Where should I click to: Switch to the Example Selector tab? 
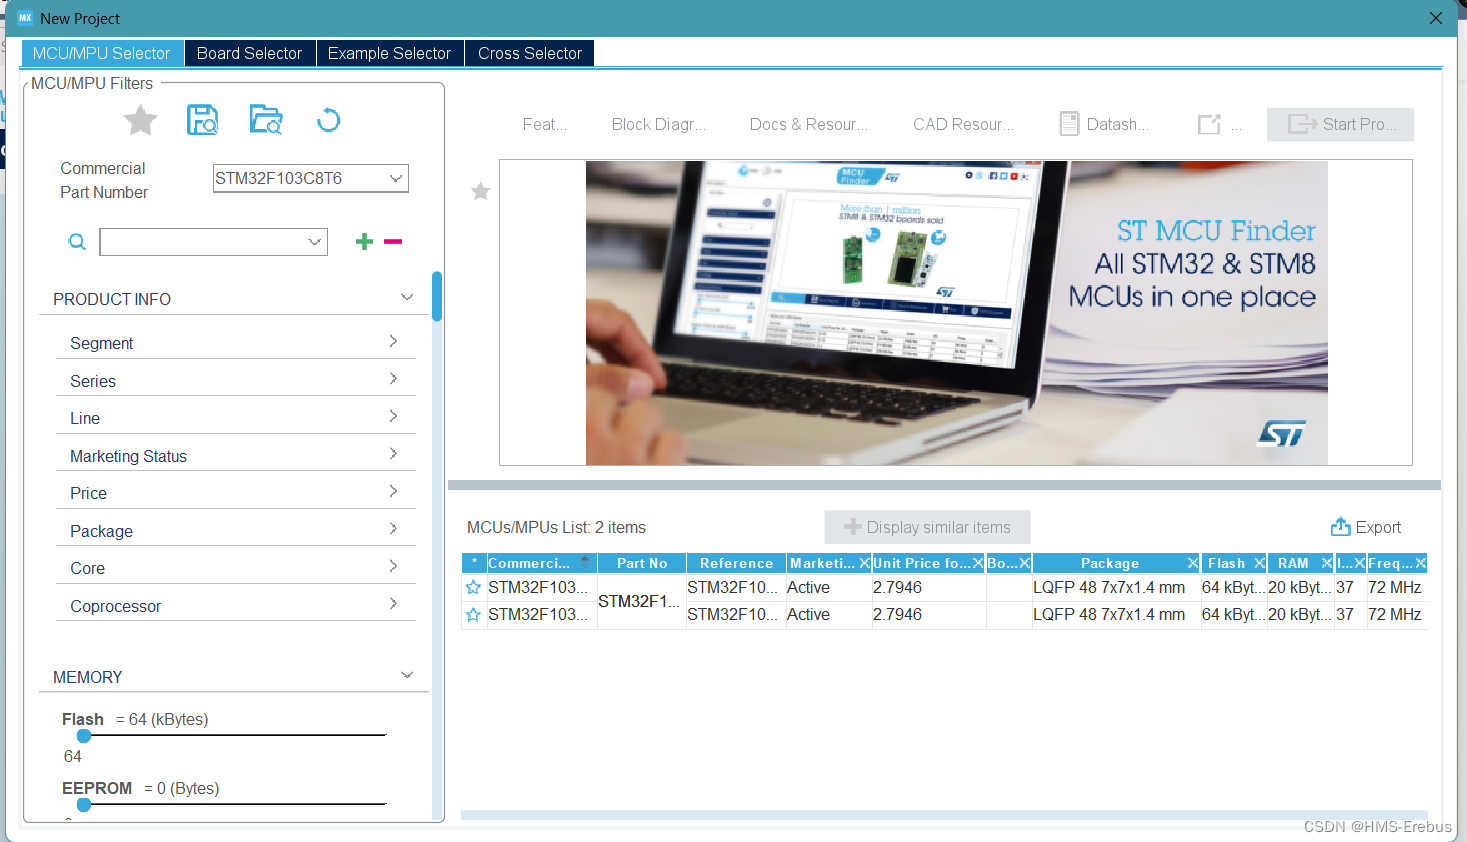pos(389,53)
